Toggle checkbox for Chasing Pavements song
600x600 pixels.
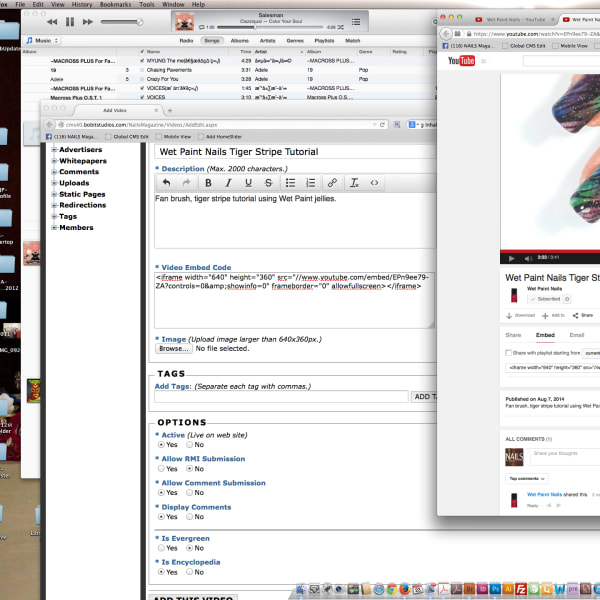(142, 70)
